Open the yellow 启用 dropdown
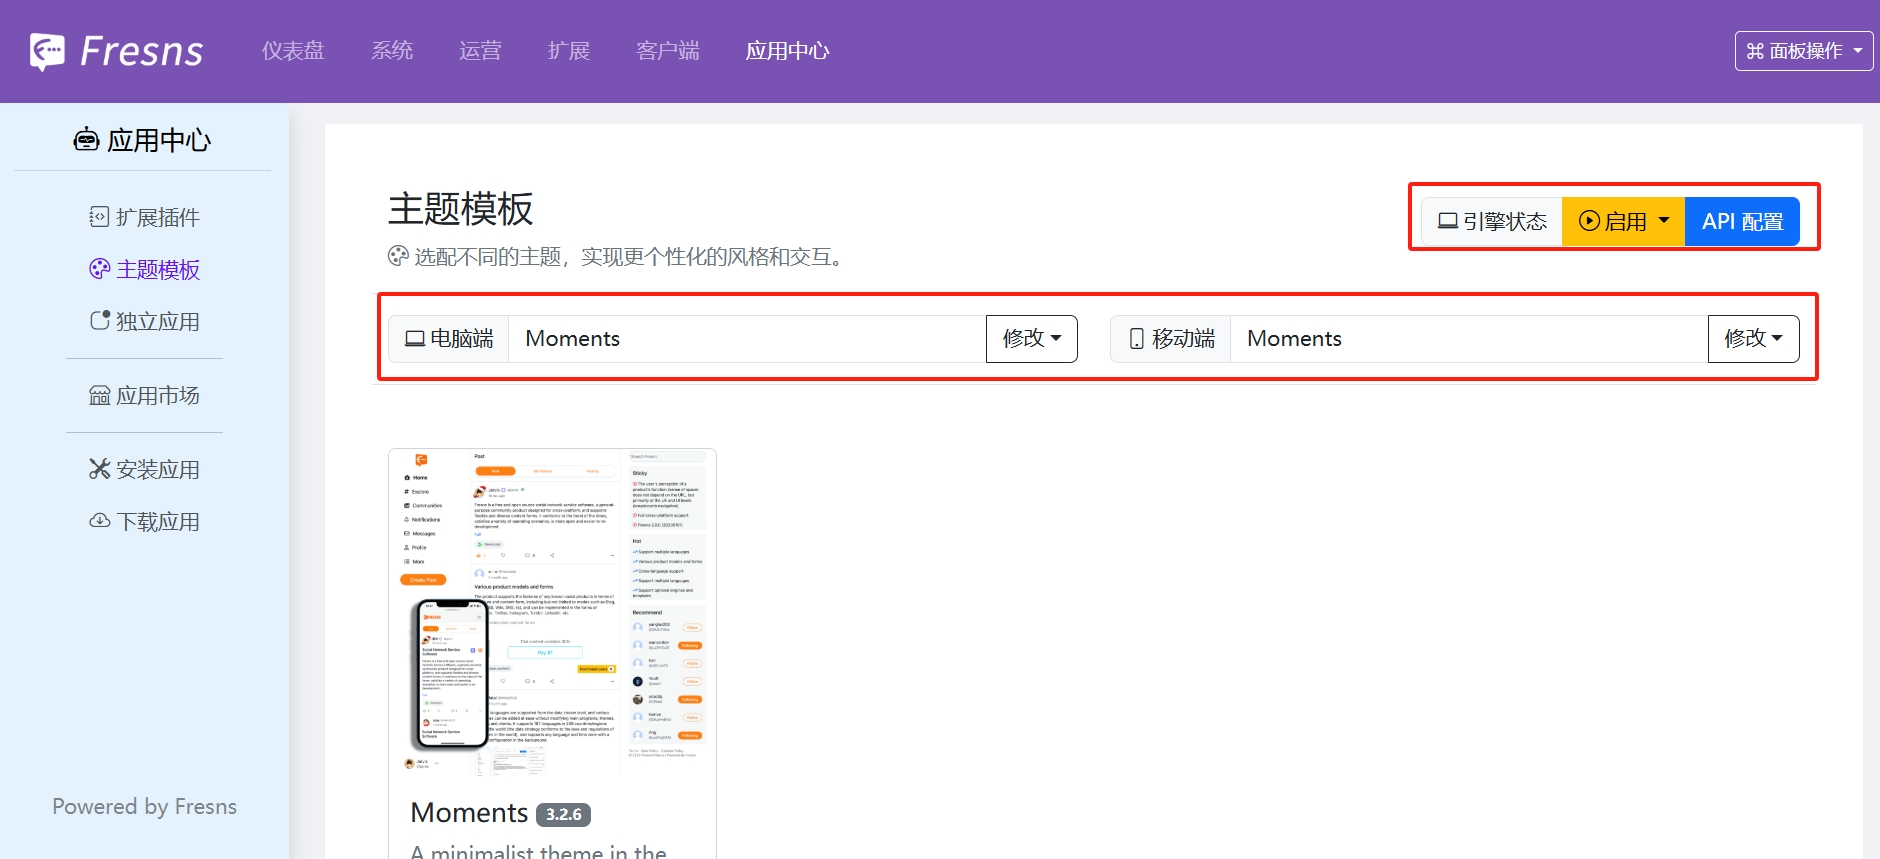Viewport: 1880px width, 859px height. (1624, 221)
